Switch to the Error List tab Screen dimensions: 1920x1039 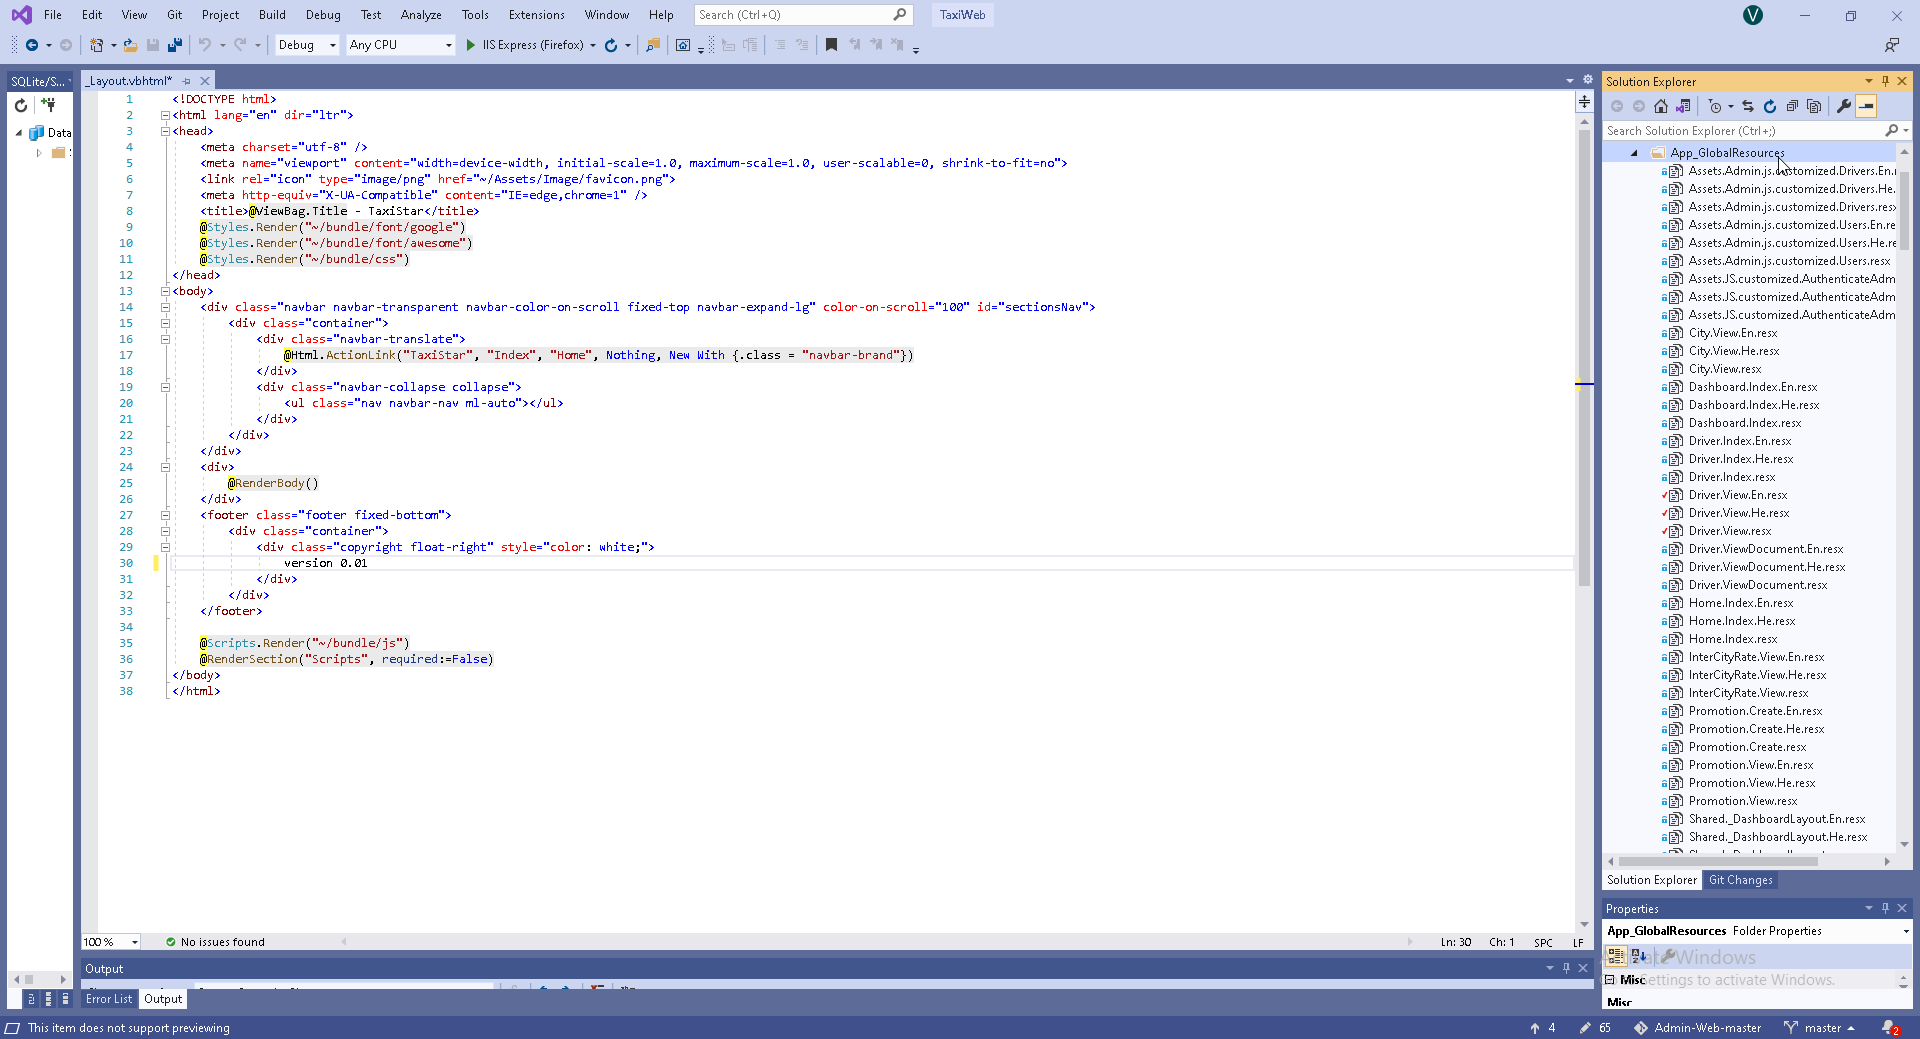click(109, 999)
